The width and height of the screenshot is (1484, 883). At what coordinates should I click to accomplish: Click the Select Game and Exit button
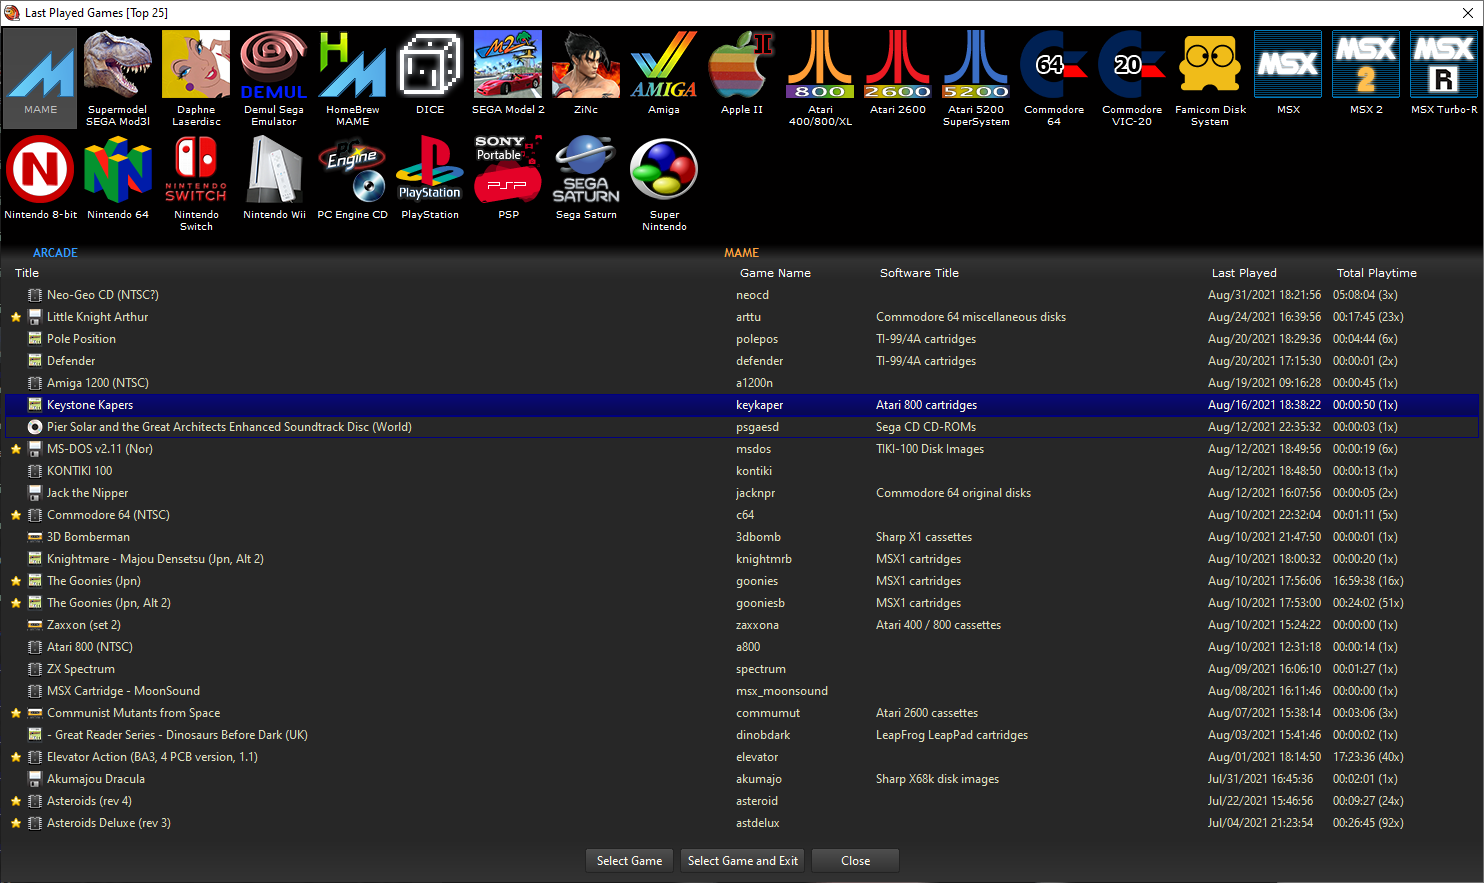click(742, 861)
